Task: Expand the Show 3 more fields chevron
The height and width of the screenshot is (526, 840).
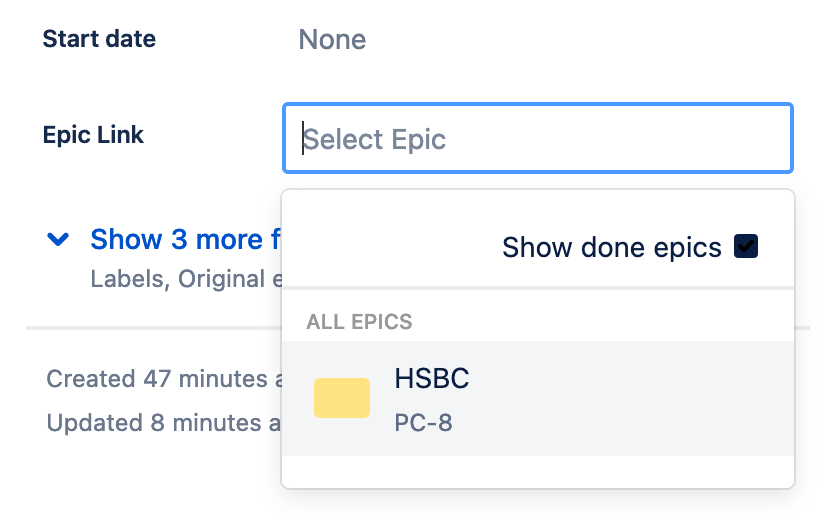Action: (x=58, y=239)
